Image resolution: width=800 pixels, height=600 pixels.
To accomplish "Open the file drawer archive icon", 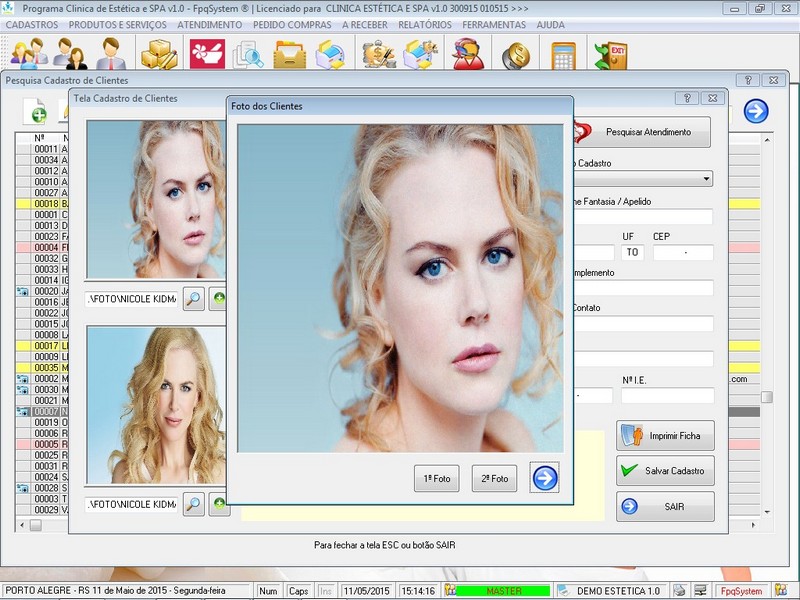I will click(x=289, y=54).
